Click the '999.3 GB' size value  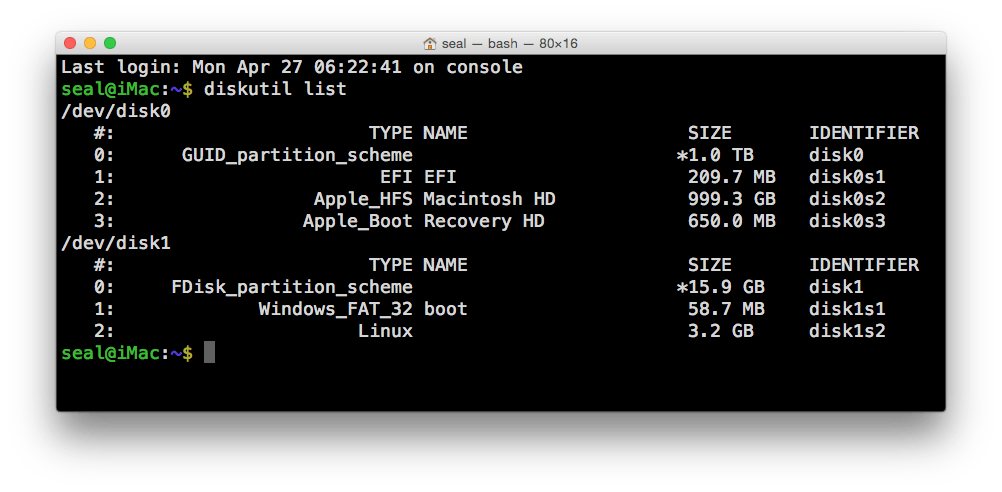(731, 199)
